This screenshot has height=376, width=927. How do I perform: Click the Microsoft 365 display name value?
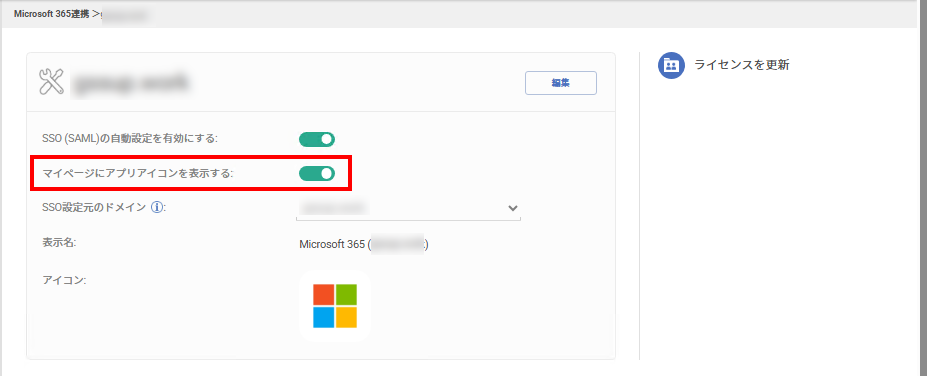[x=364, y=244]
